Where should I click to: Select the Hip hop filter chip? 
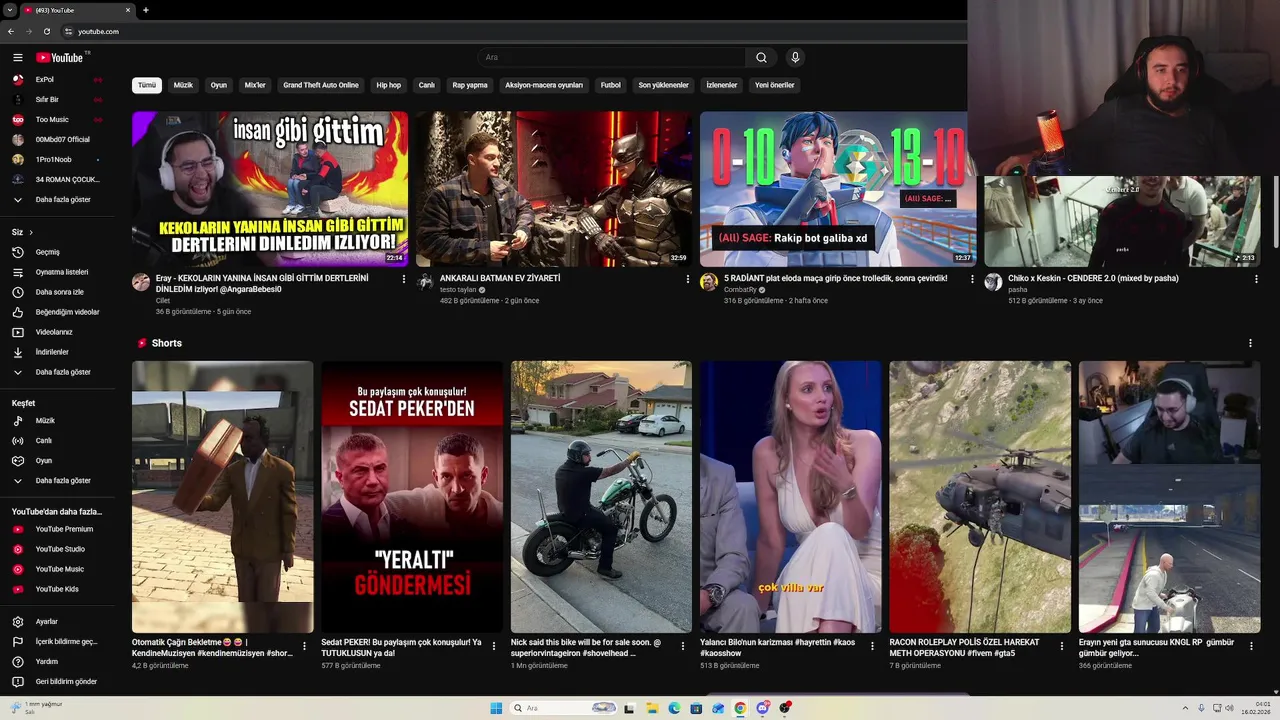pos(388,85)
